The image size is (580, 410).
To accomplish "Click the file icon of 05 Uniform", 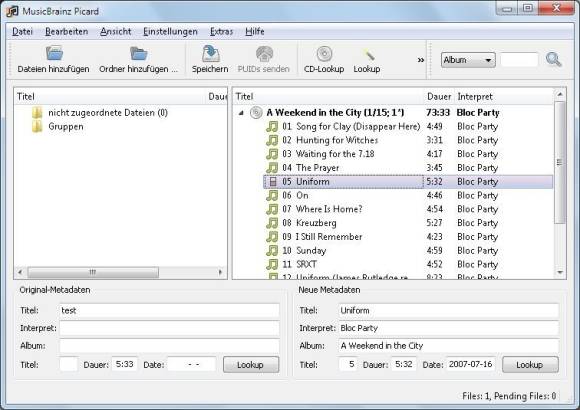I will tap(273, 181).
